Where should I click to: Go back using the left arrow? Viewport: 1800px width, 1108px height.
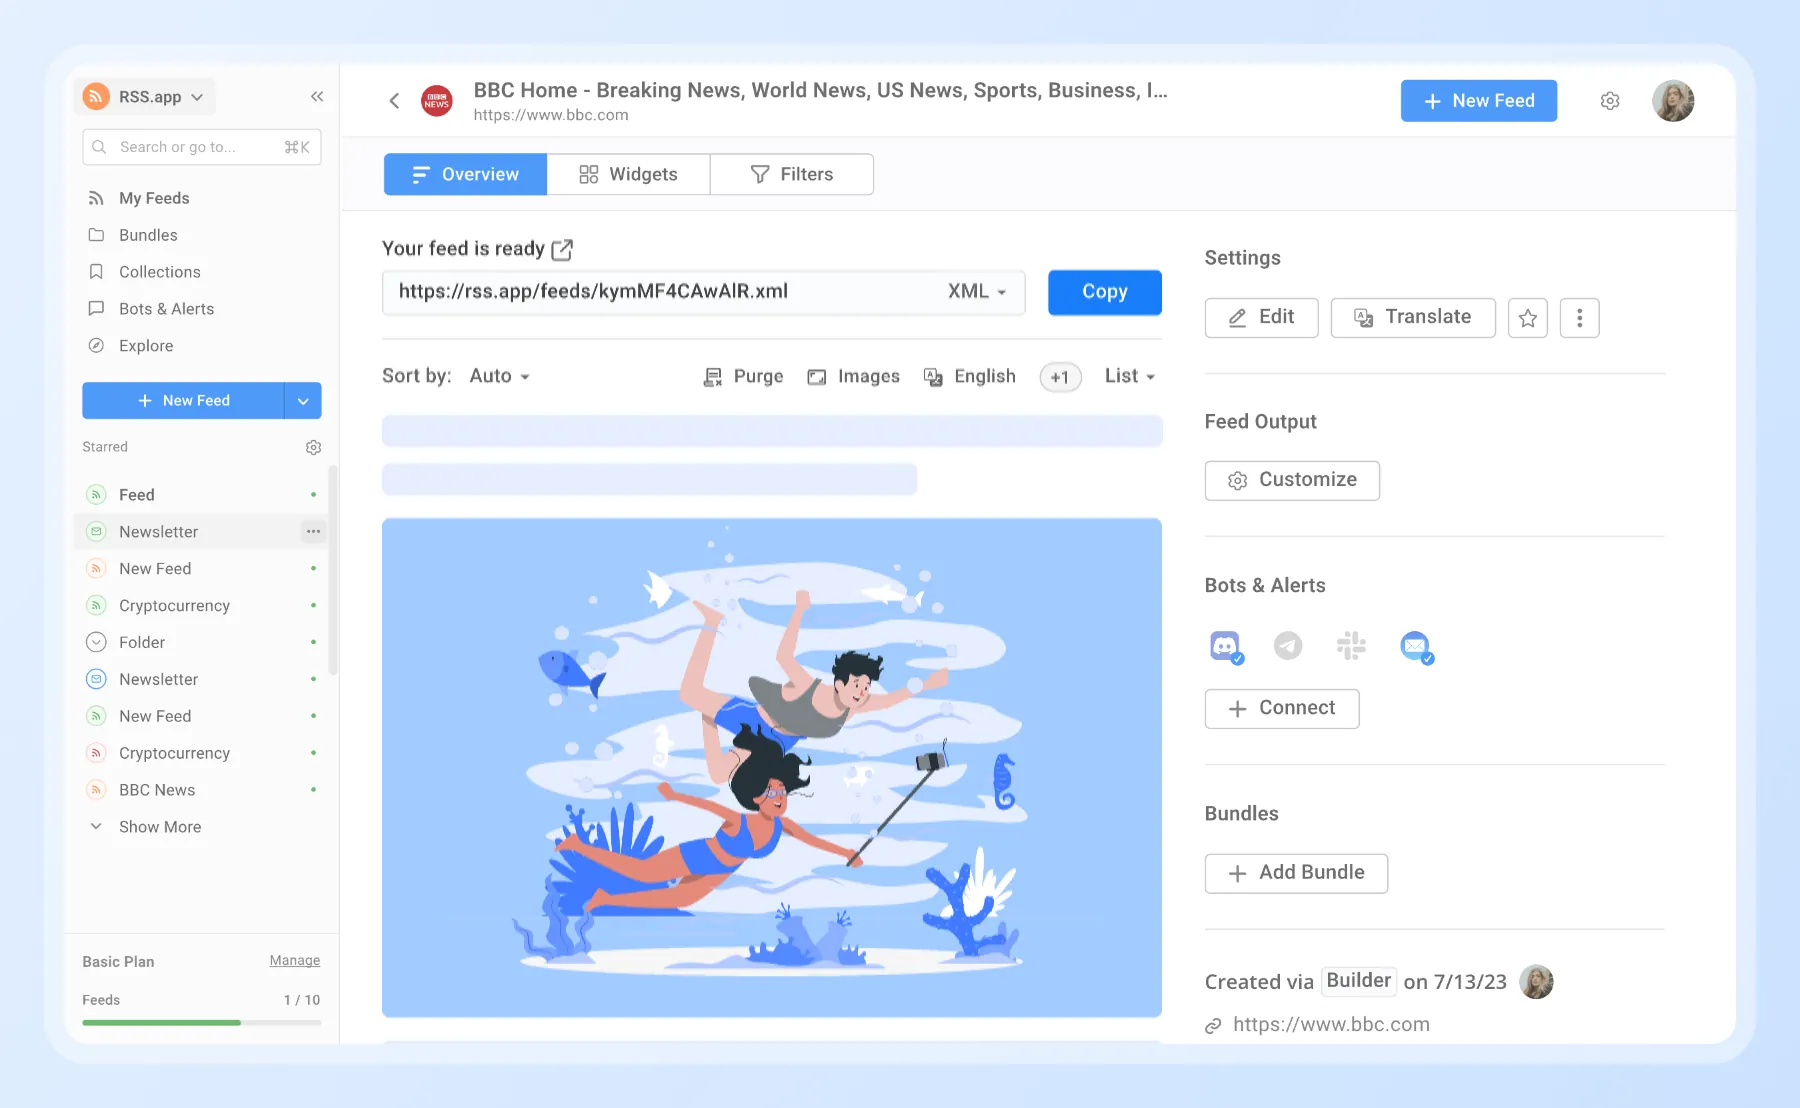click(x=395, y=101)
